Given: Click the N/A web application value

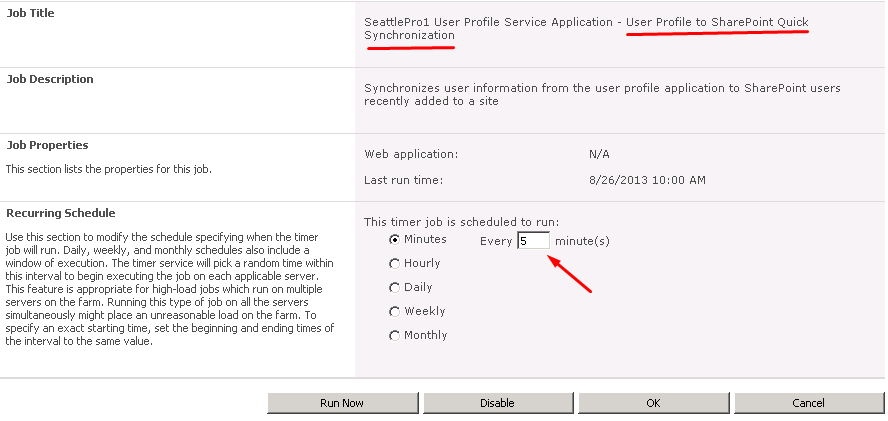Looking at the screenshot, I should [599, 154].
